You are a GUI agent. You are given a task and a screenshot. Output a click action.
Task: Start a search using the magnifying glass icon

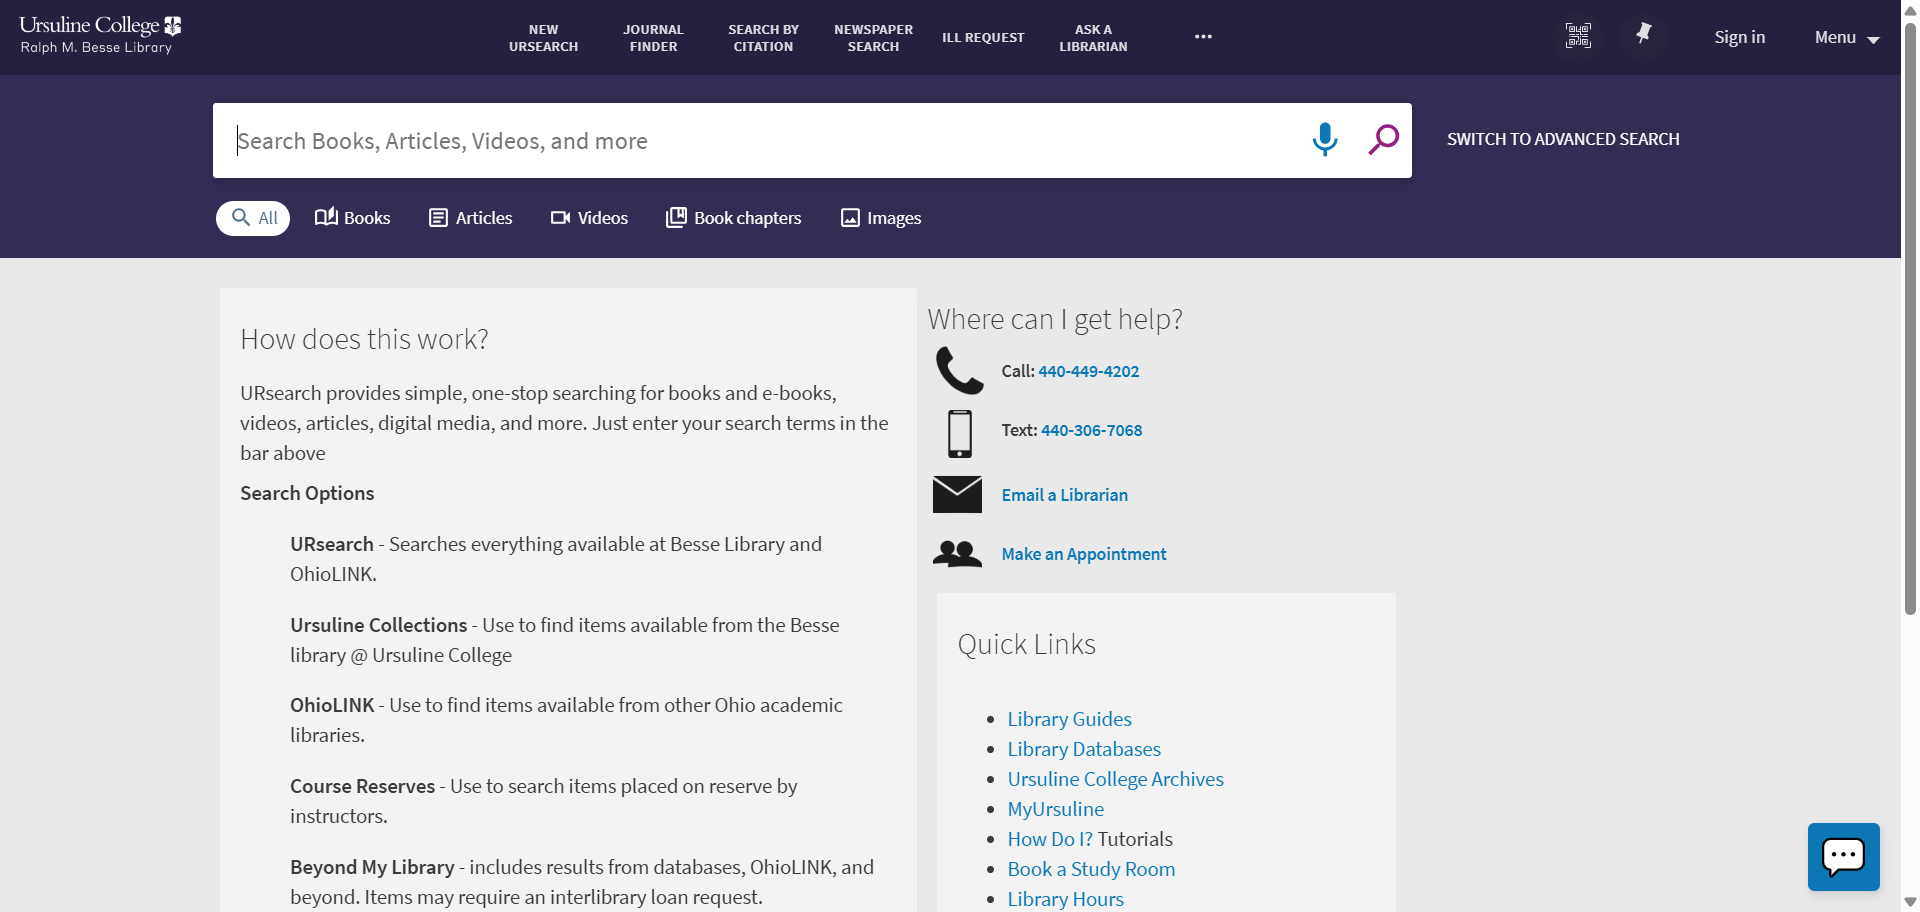(1383, 139)
